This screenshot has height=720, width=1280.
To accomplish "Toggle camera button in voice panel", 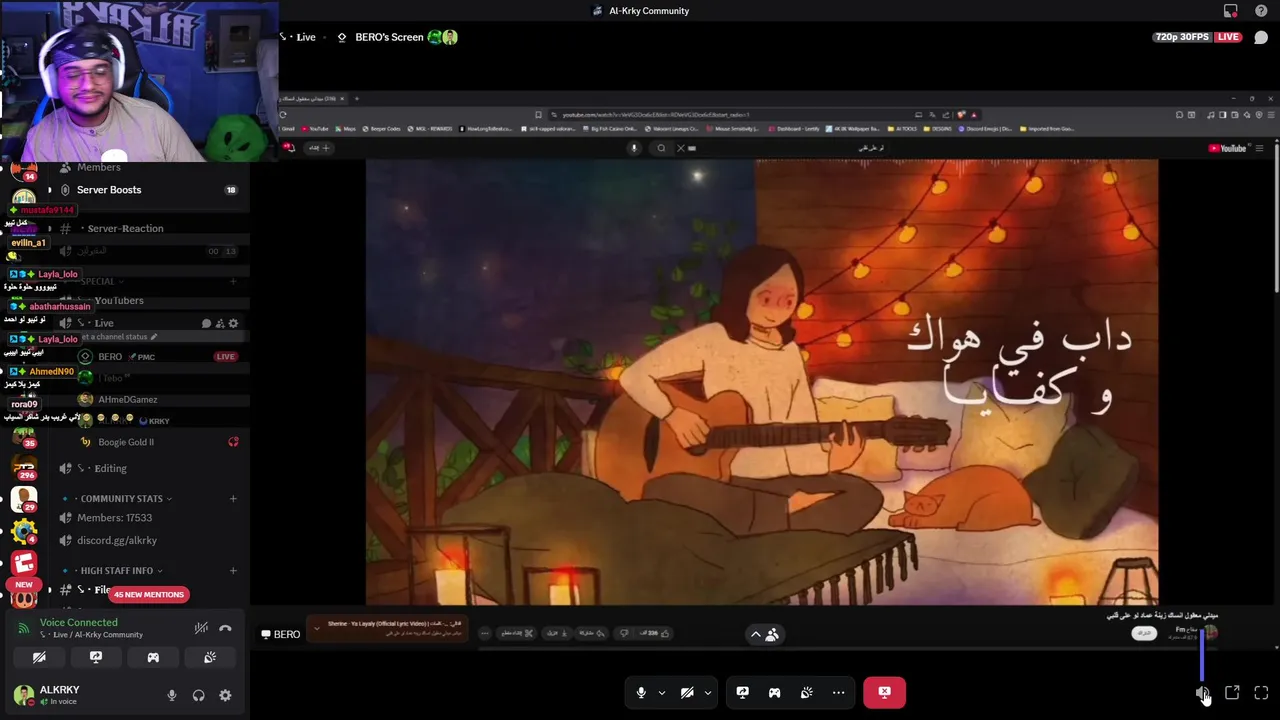I will point(39,657).
